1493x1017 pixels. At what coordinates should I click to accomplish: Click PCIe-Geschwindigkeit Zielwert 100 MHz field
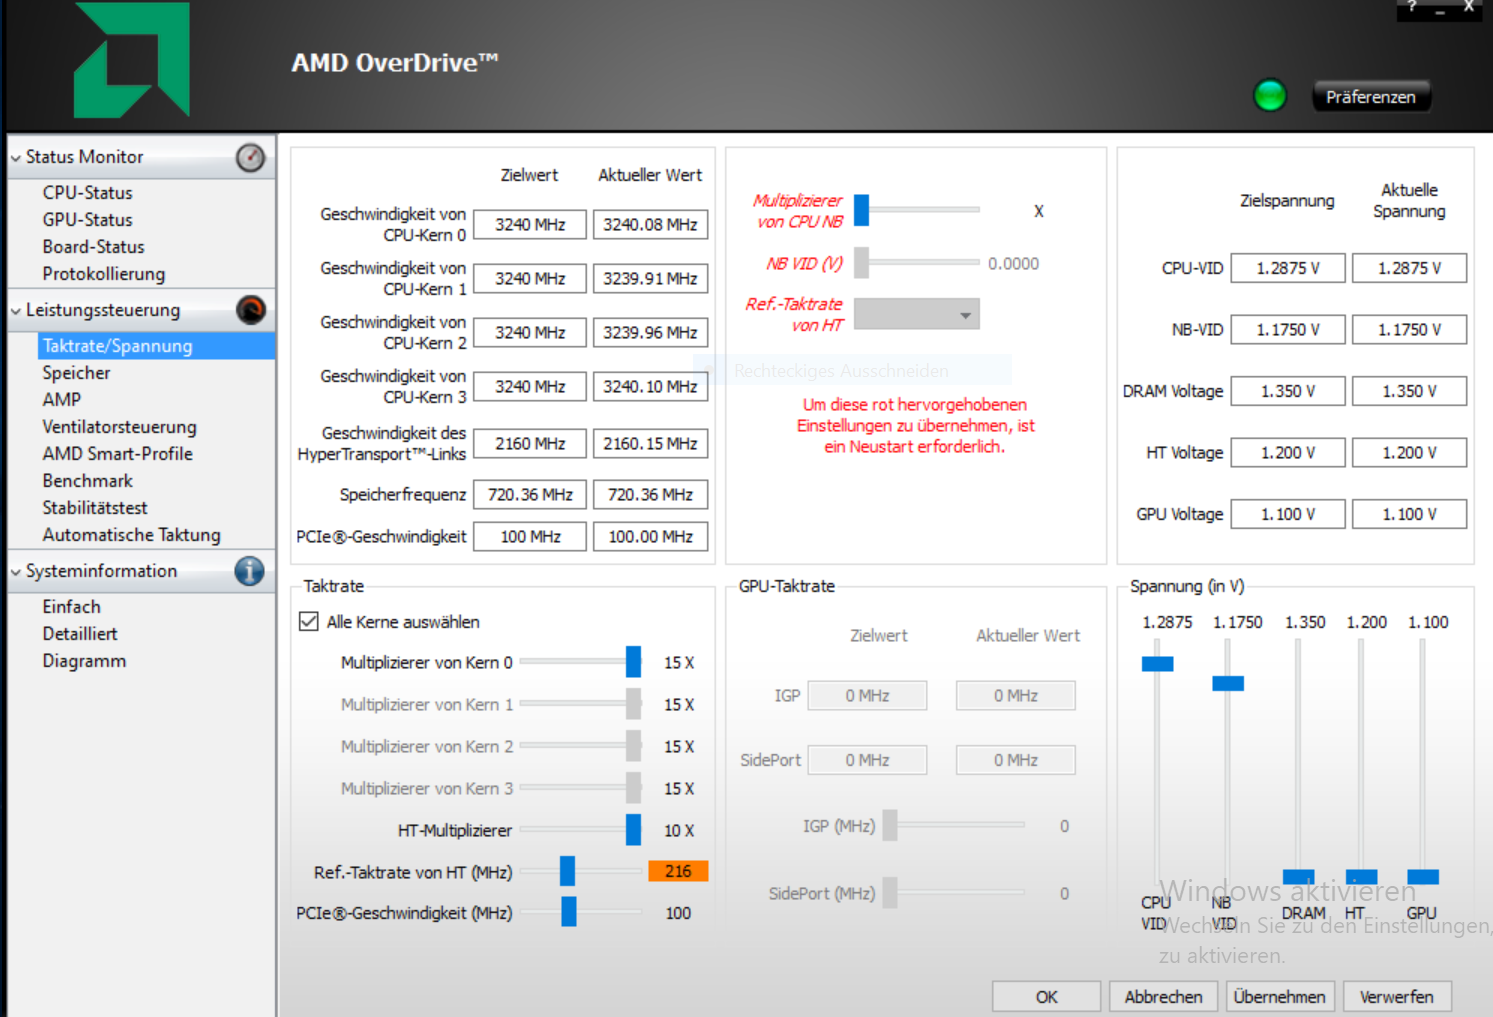[x=530, y=537]
